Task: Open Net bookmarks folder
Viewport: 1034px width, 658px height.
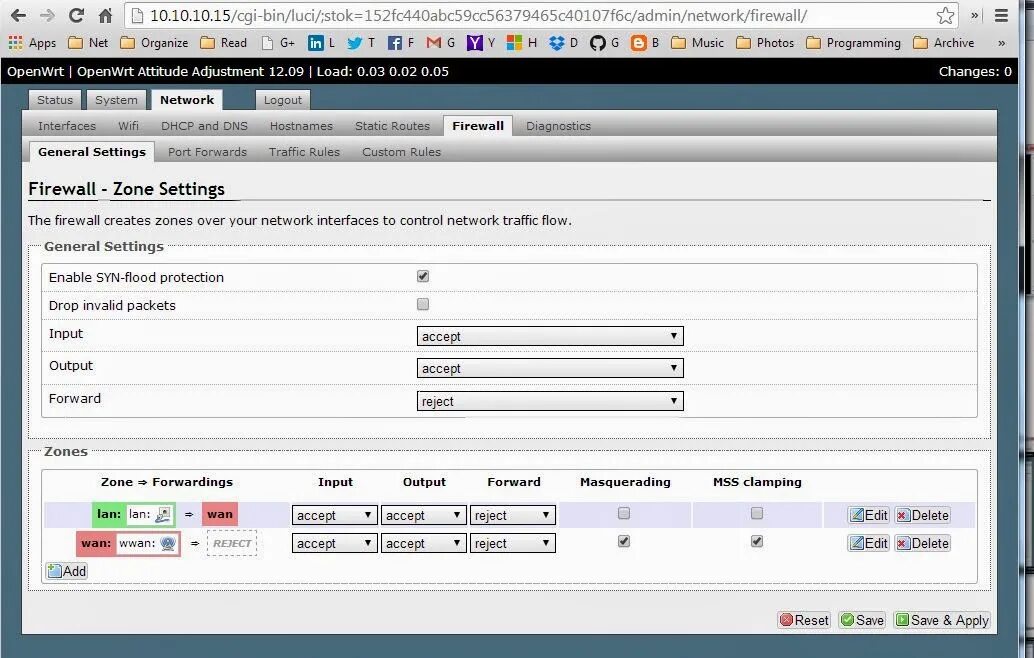Action: click(88, 43)
